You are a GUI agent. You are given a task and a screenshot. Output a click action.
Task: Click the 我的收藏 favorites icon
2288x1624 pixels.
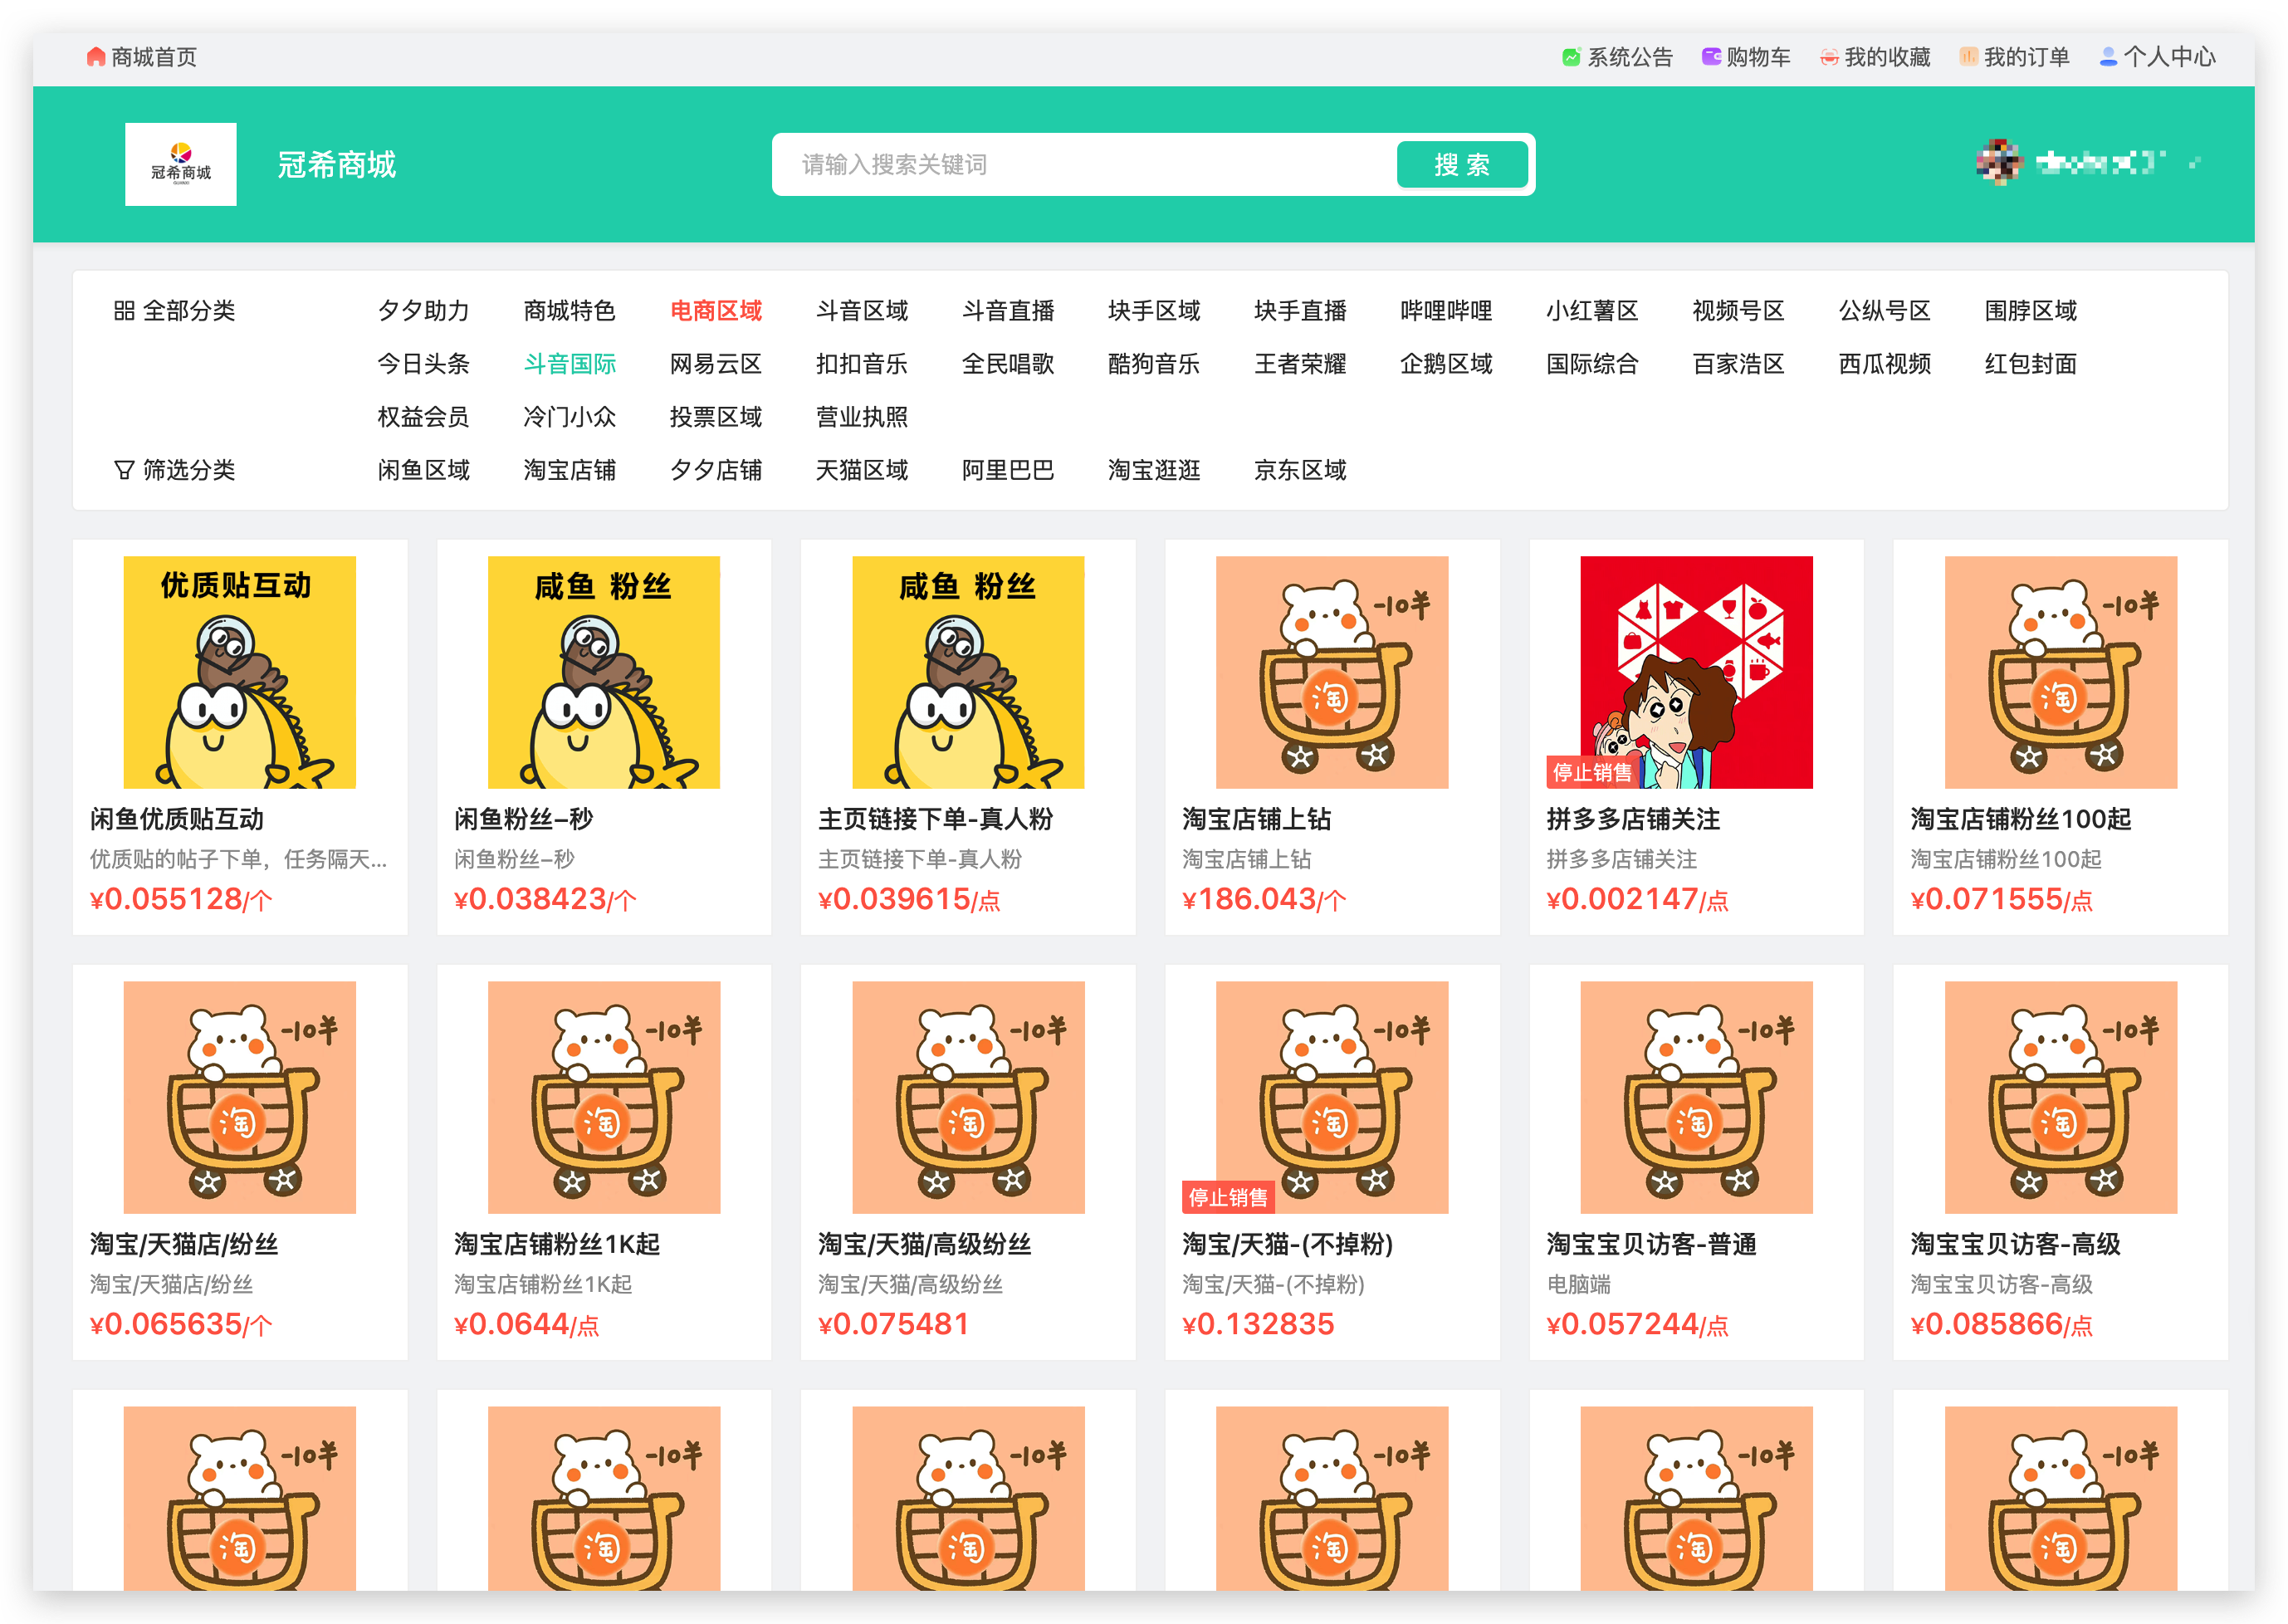pyautogui.click(x=1829, y=57)
